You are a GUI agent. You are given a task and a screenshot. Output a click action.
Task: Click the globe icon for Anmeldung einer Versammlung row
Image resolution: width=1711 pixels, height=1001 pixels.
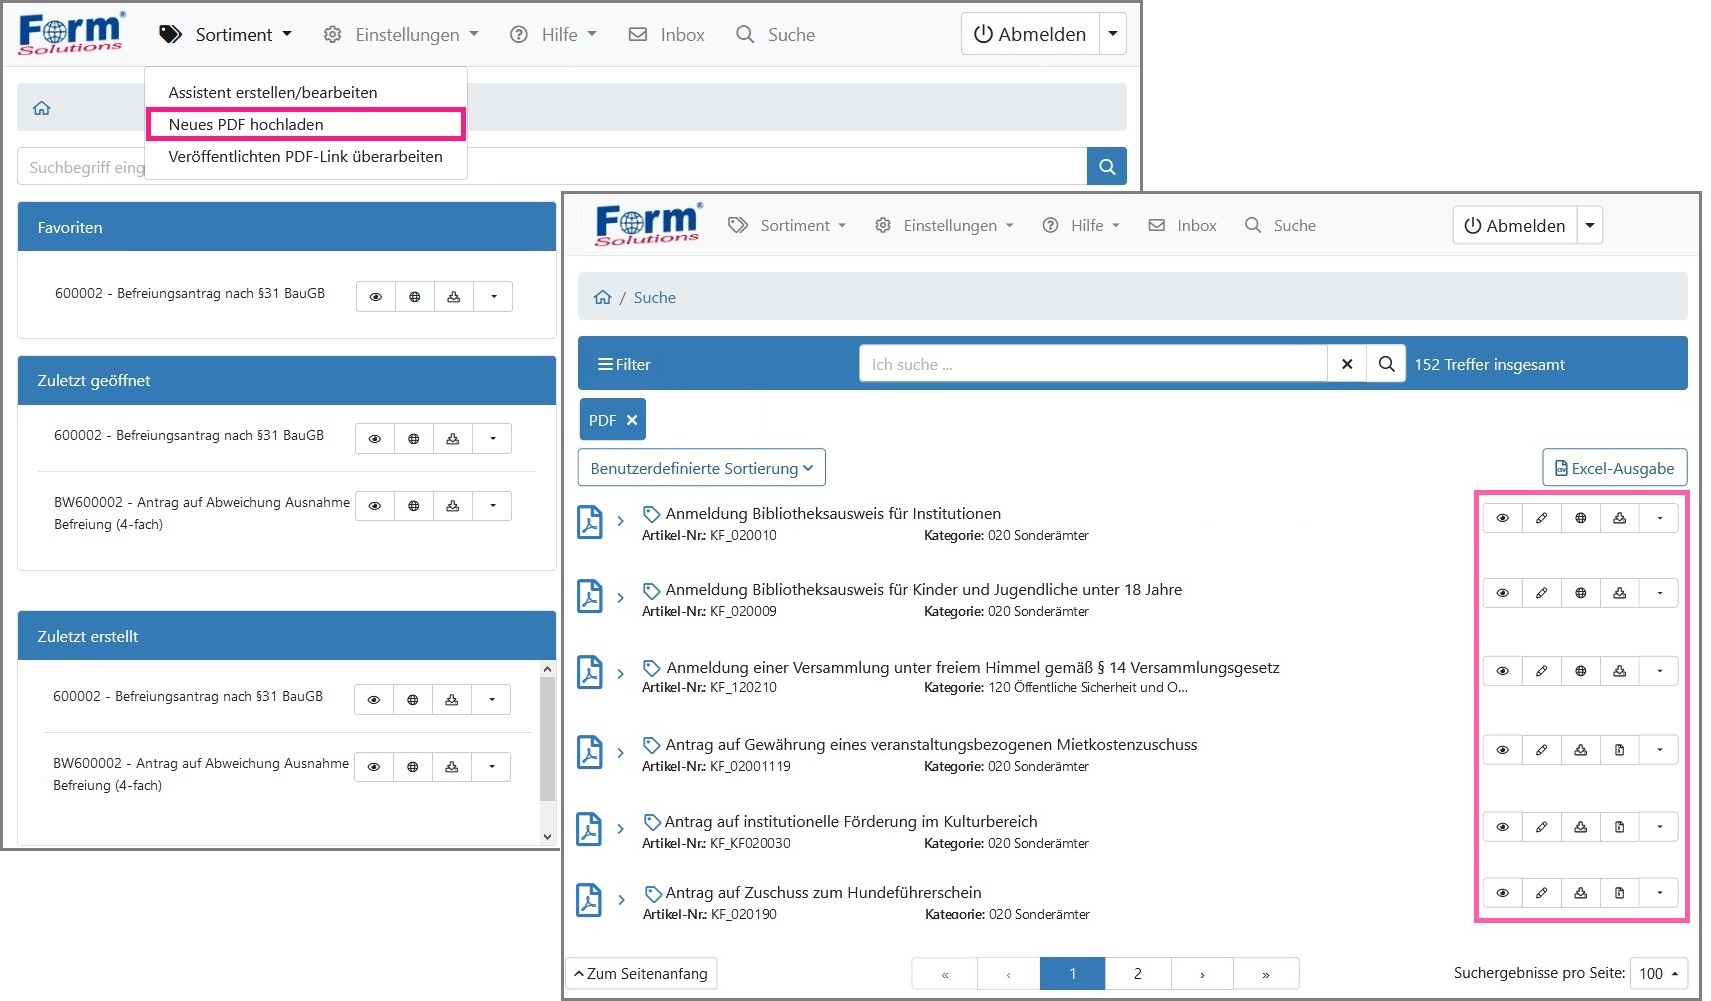click(1580, 671)
